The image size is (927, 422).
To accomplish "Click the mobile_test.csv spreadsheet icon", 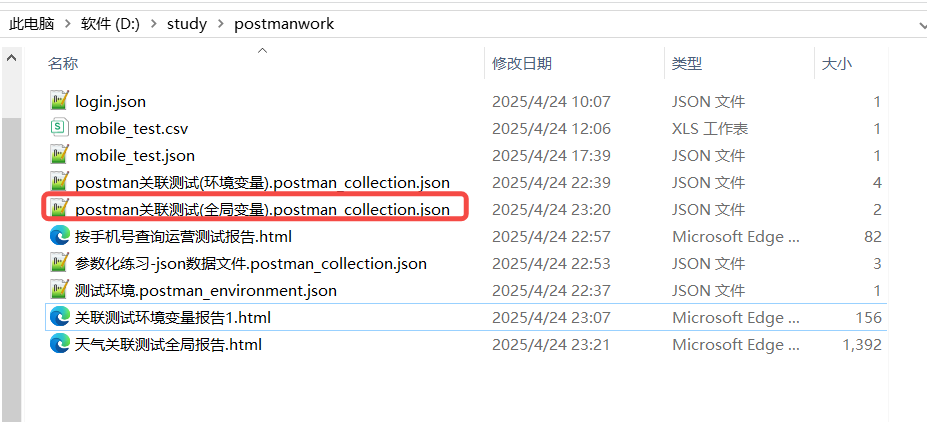I will click(x=59, y=128).
